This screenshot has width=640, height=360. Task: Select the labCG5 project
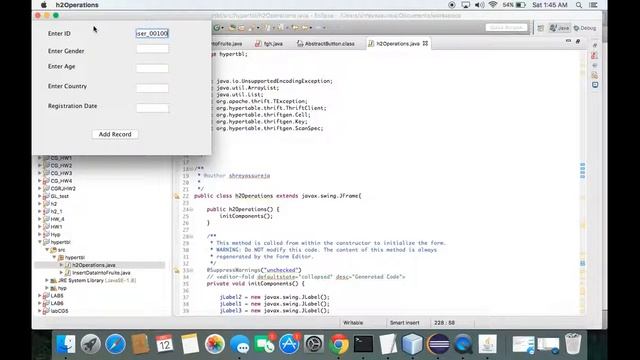60,311
